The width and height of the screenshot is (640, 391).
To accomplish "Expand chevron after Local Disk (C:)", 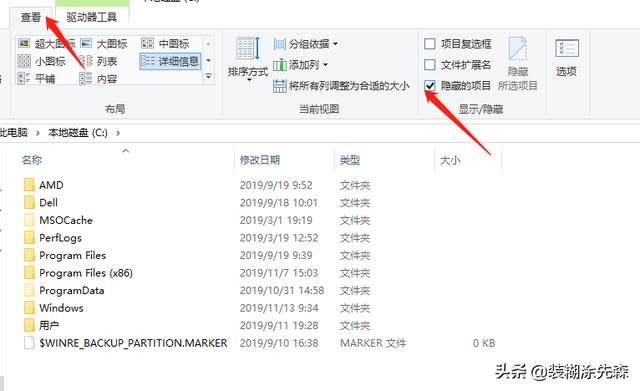I will point(118,133).
